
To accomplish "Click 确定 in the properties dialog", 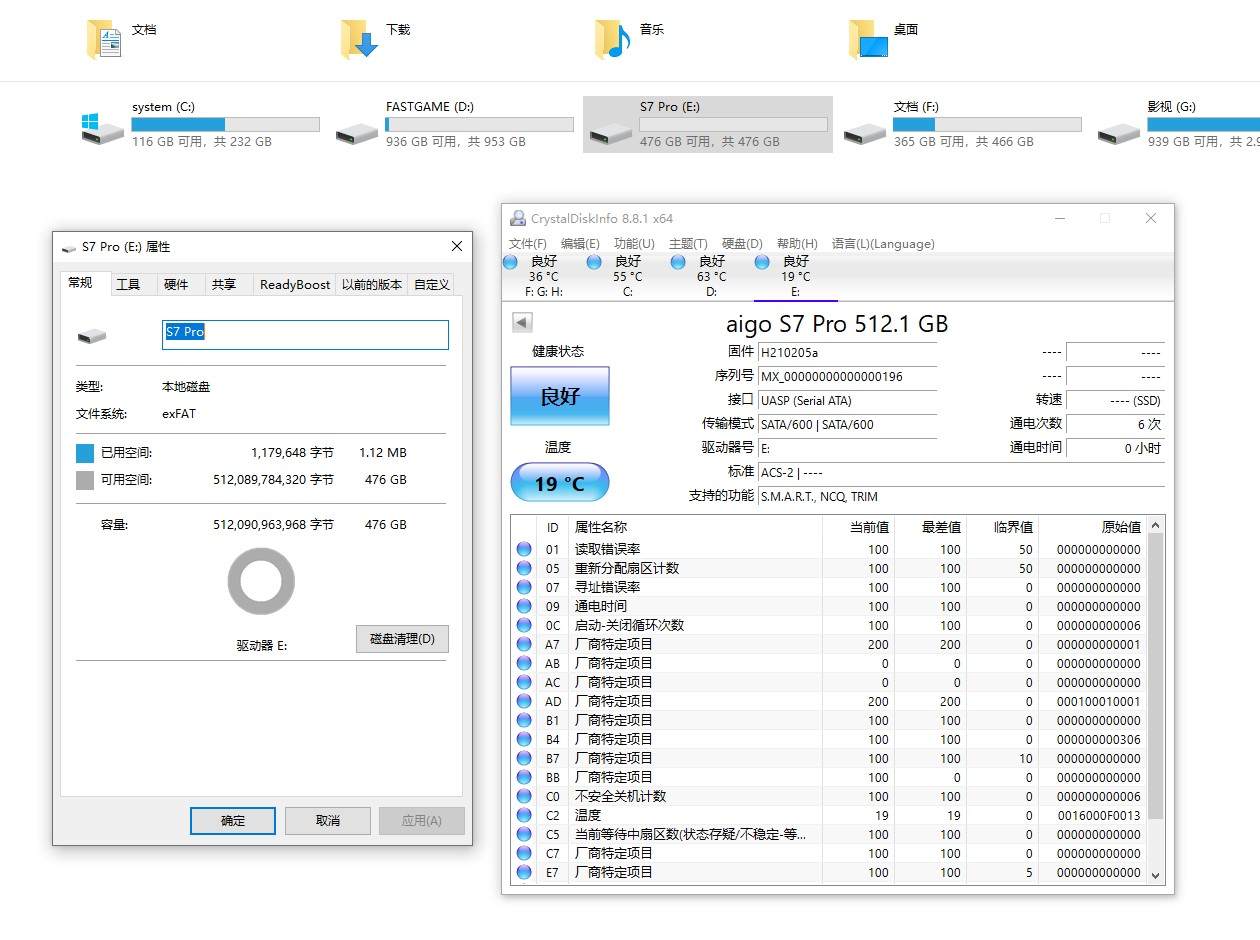I will point(232,821).
